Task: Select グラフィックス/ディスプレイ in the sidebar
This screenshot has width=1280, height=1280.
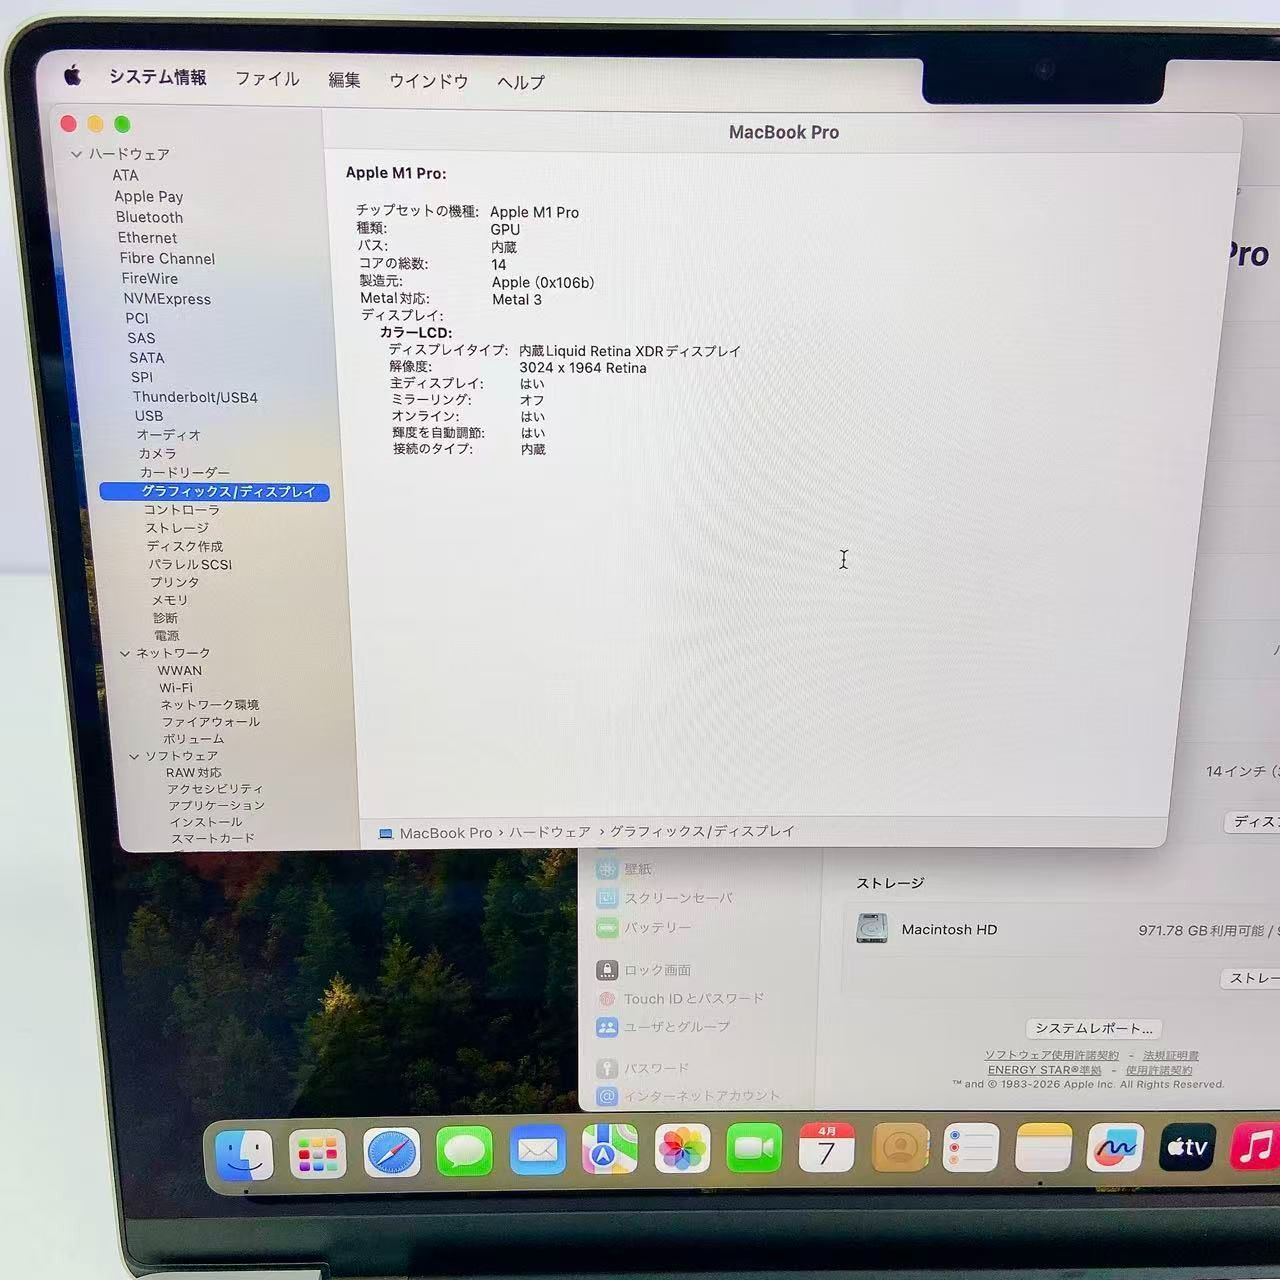Action: [x=214, y=491]
